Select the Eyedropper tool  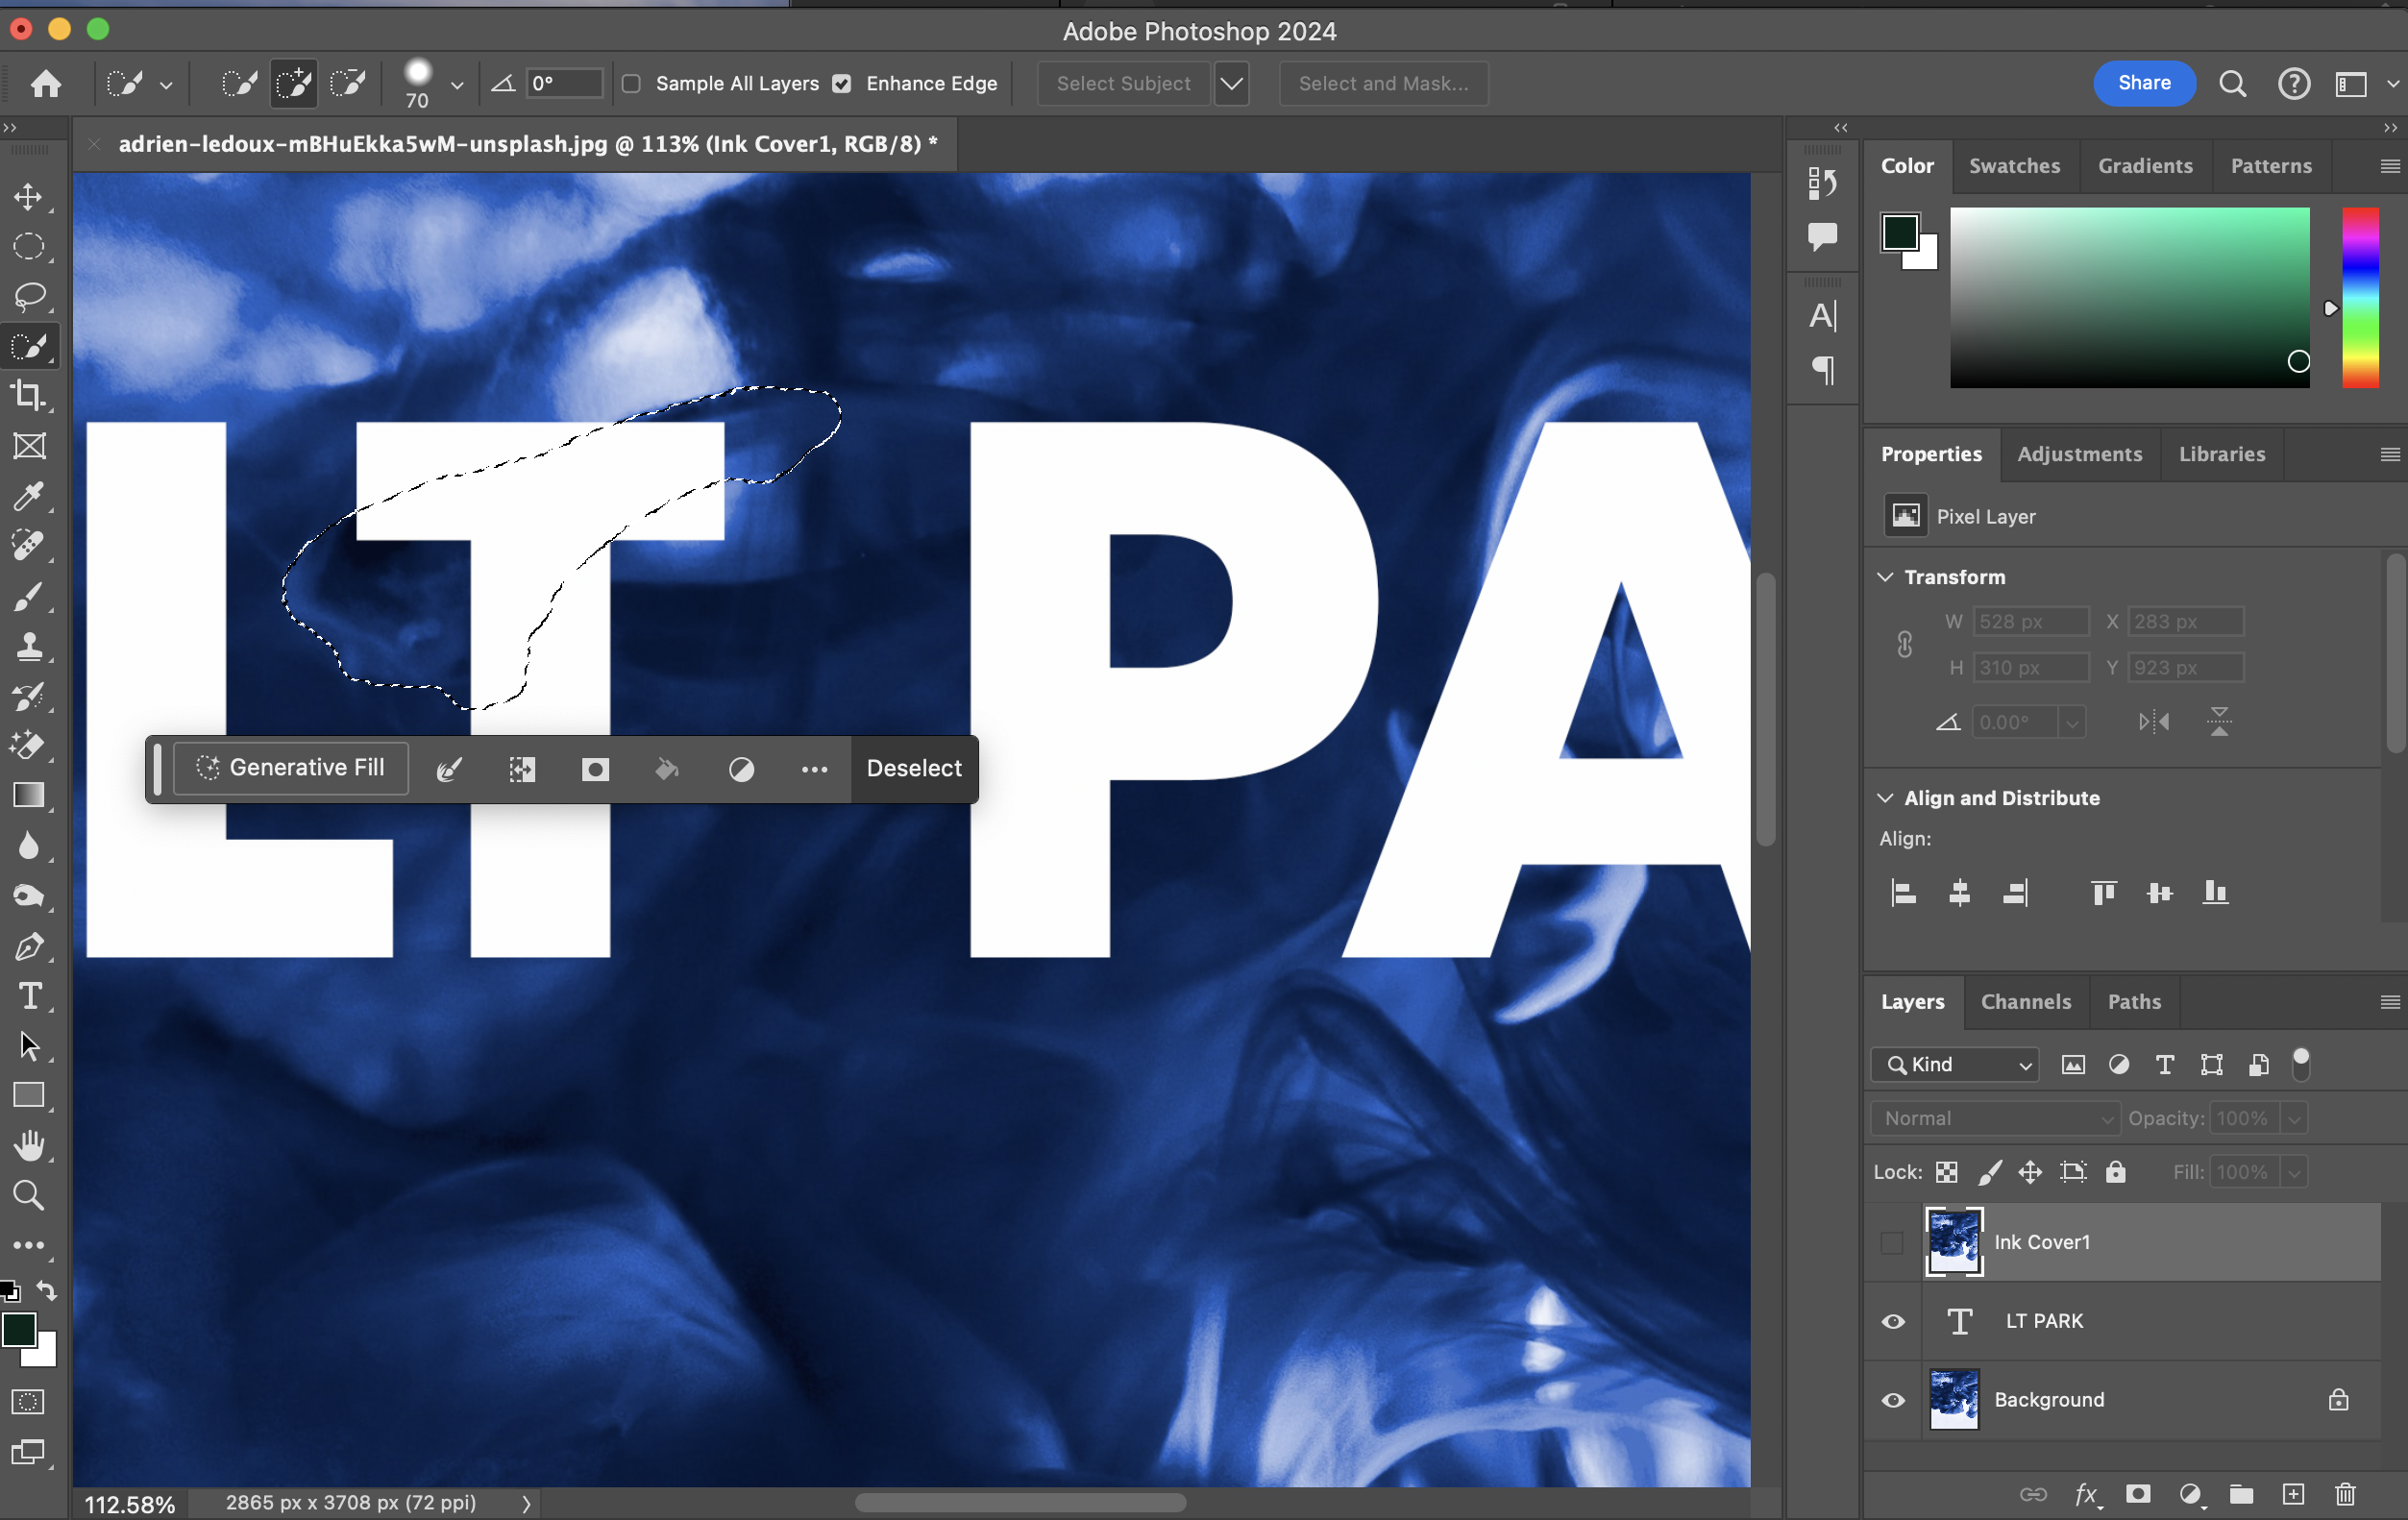pyautogui.click(x=29, y=496)
